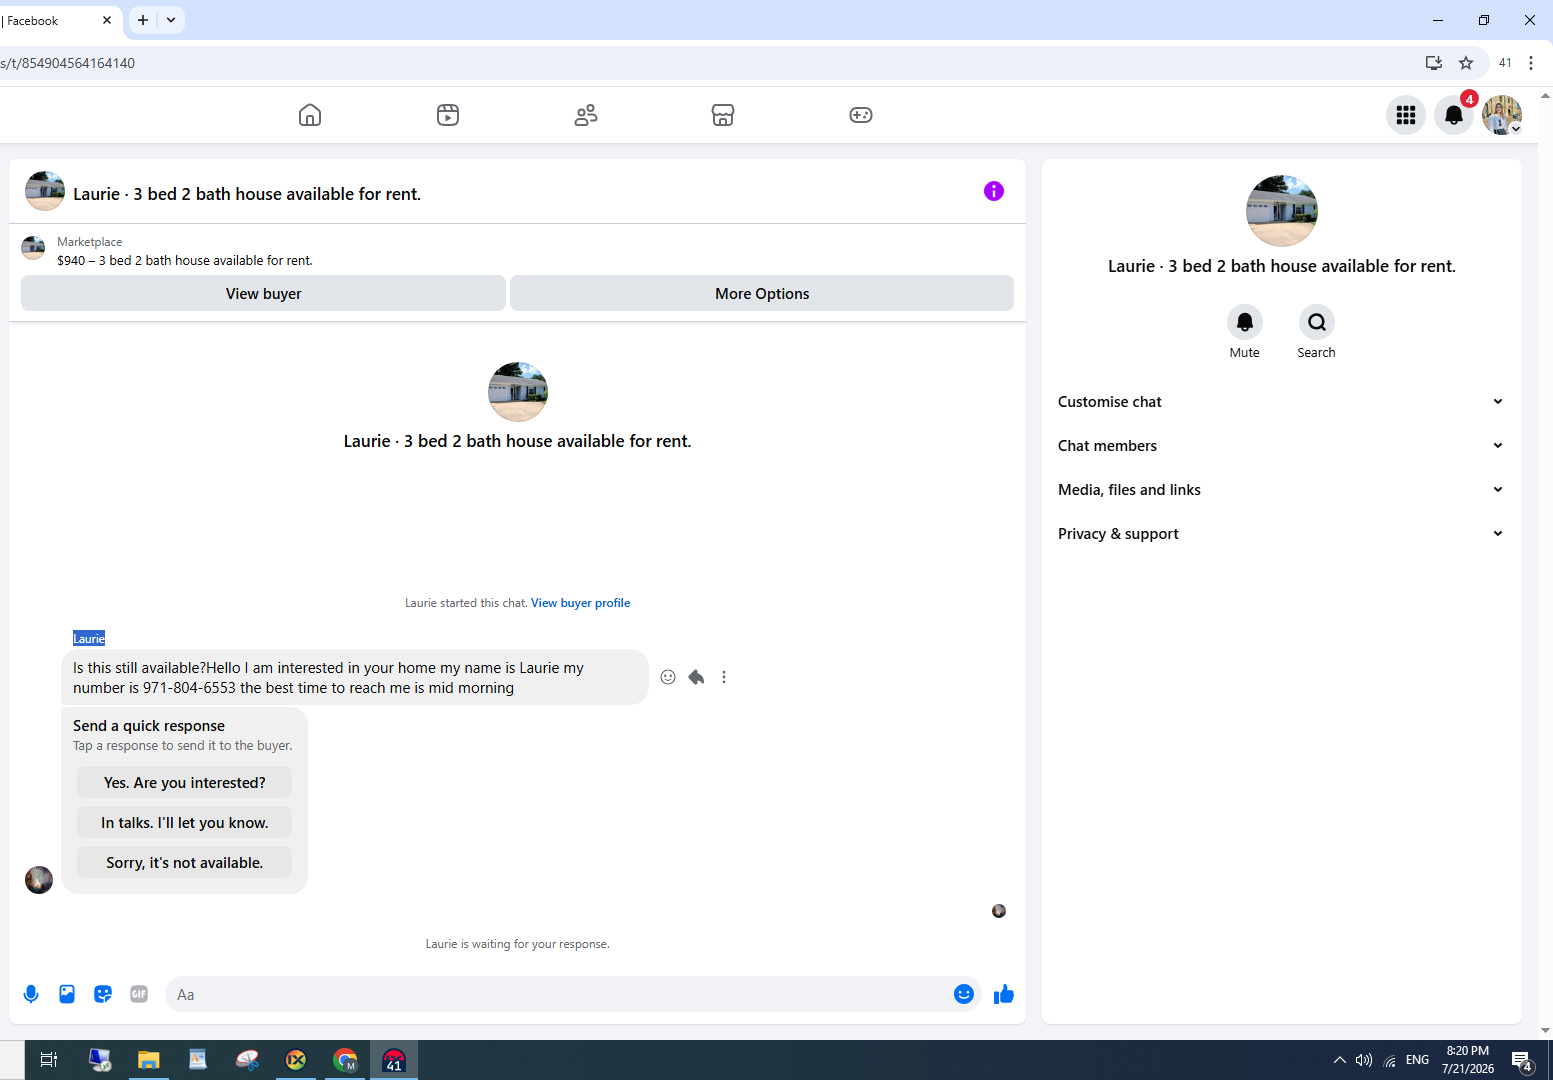The width and height of the screenshot is (1553, 1080).
Task: Click the conversation title in right panel
Action: pyautogui.click(x=1282, y=266)
